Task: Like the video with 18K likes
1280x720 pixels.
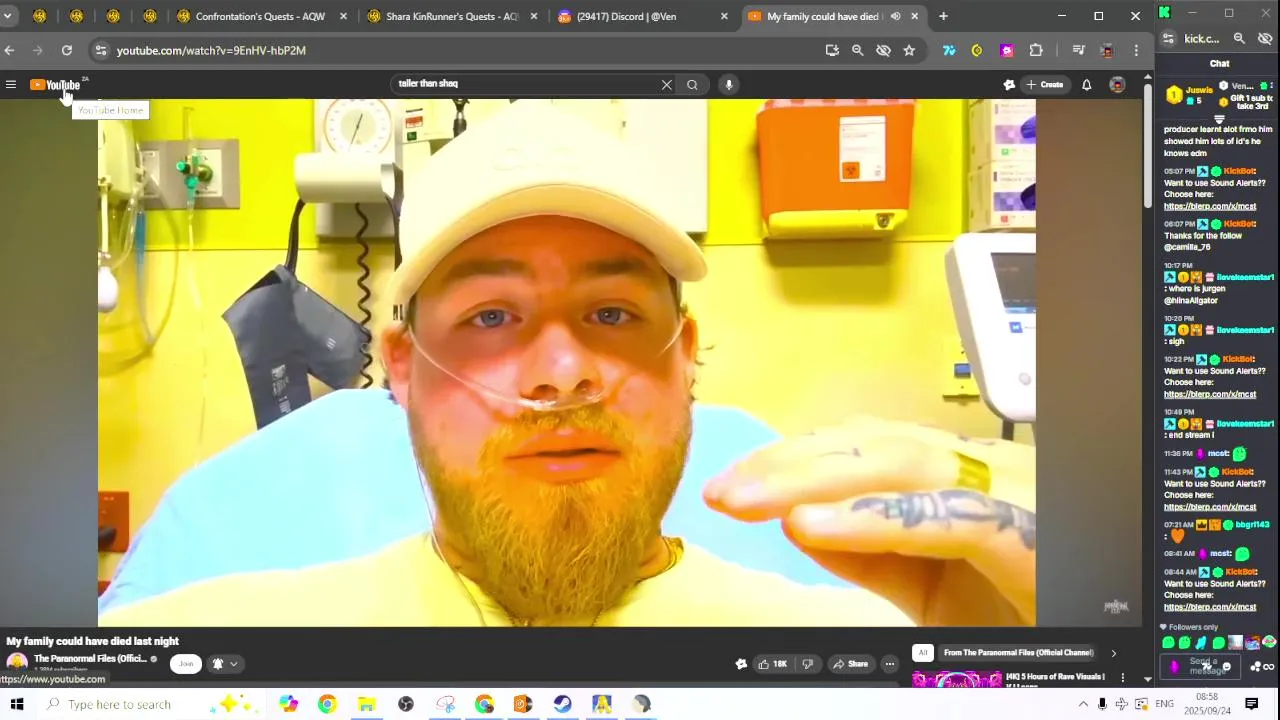Action: (x=772, y=664)
